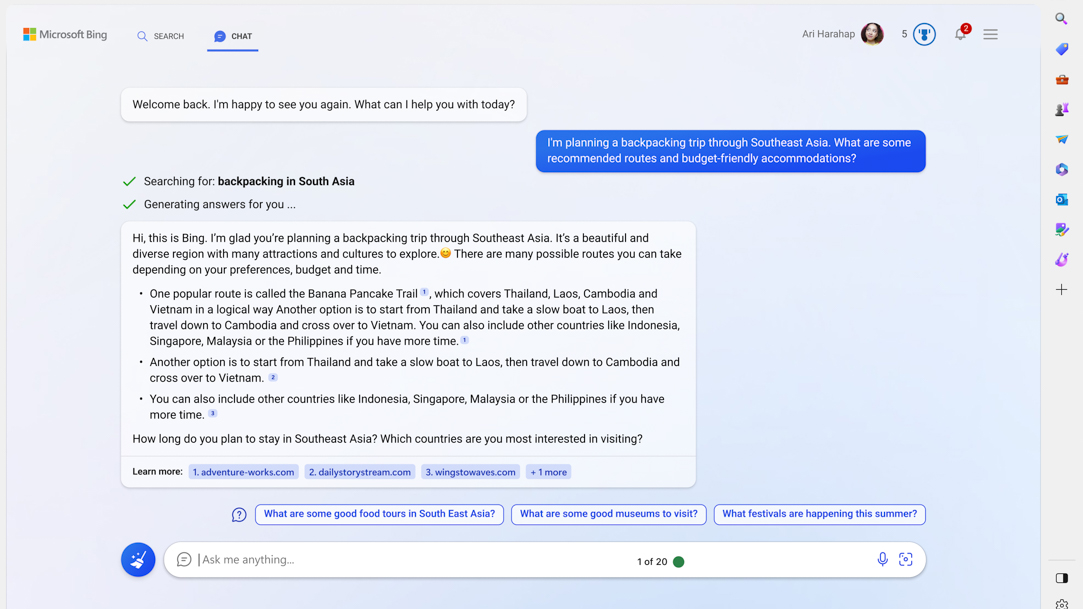The width and height of the screenshot is (1083, 609).
Task: Click the Microsoft Bing logo
Action: pyautogui.click(x=65, y=35)
